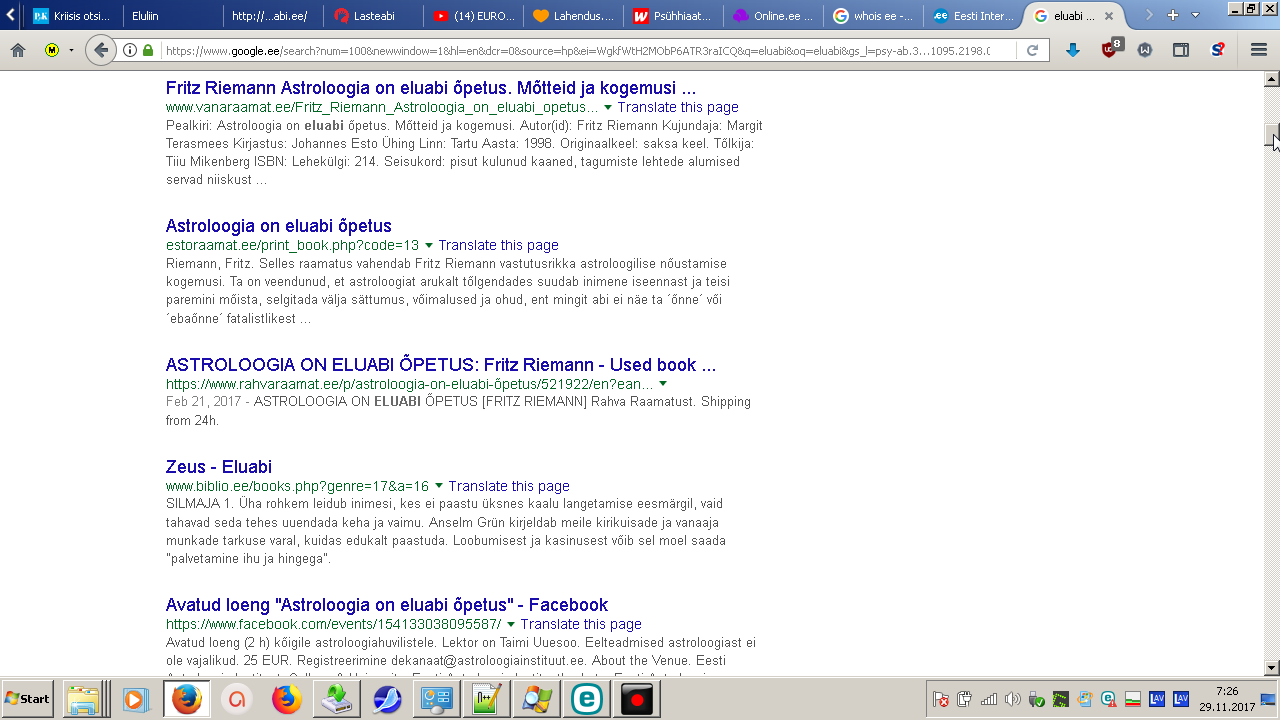Reload the page using the refresh icon
Image resolution: width=1280 pixels, height=720 pixels.
tap(1033, 50)
